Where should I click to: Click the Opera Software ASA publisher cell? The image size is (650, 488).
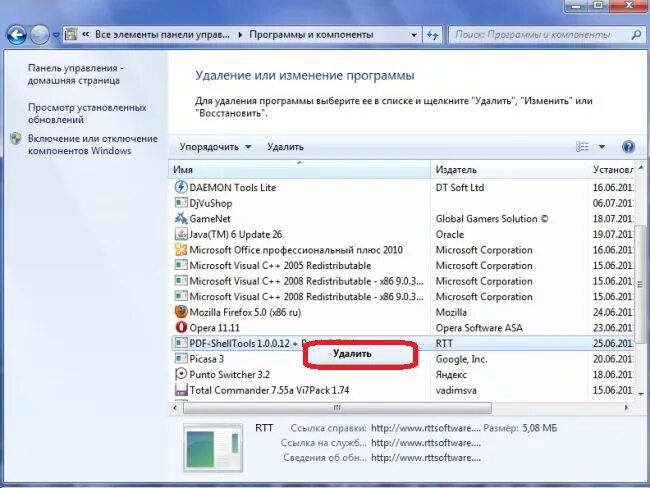click(x=479, y=328)
